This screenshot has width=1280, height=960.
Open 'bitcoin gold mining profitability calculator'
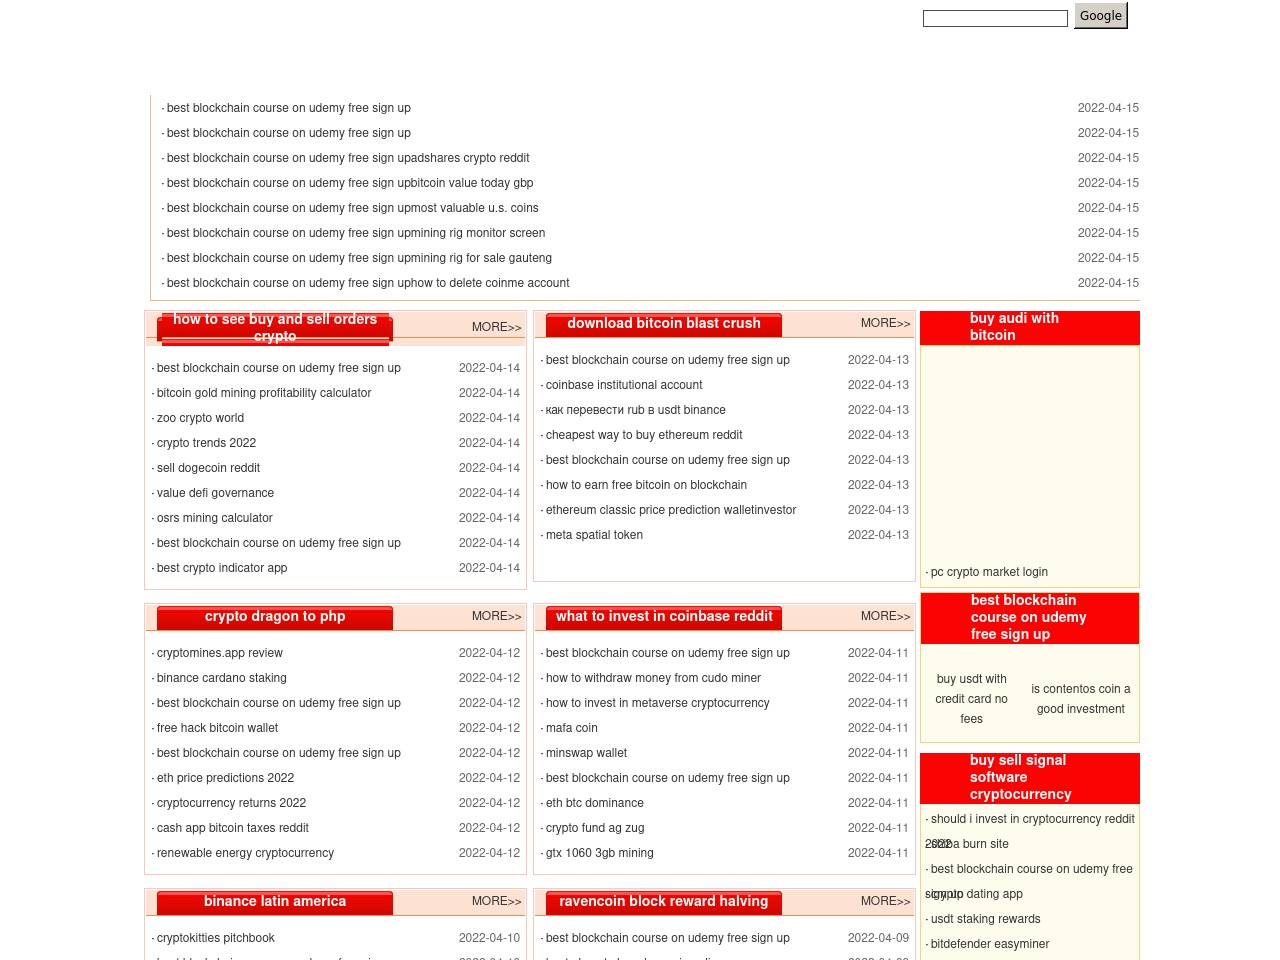[264, 393]
